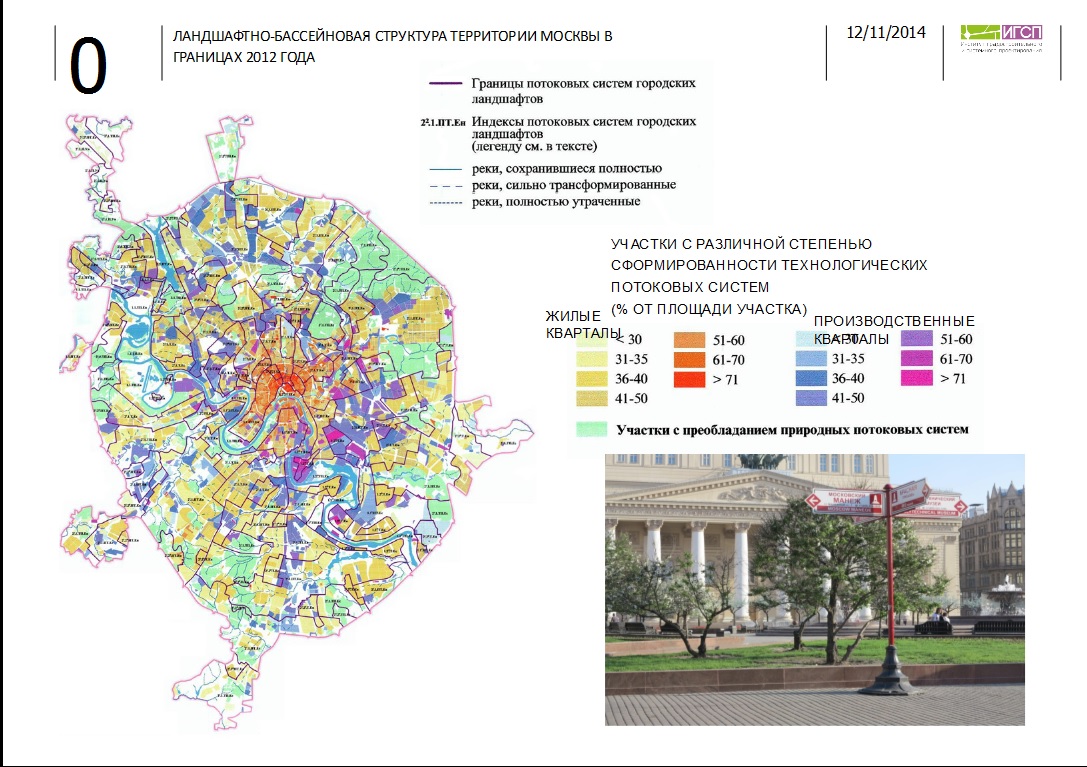The image size is (1087, 767).
Task: Click the dotted line for completely lost rivers
Action: [445, 202]
